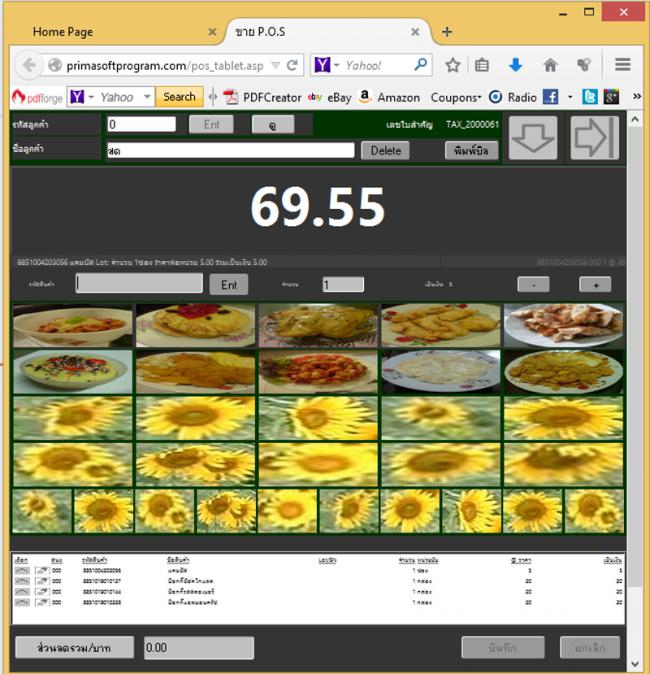Viewport: 650px width, 674px height.
Task: Click edit icon in row 8851004203056
Action: [x=42, y=570]
